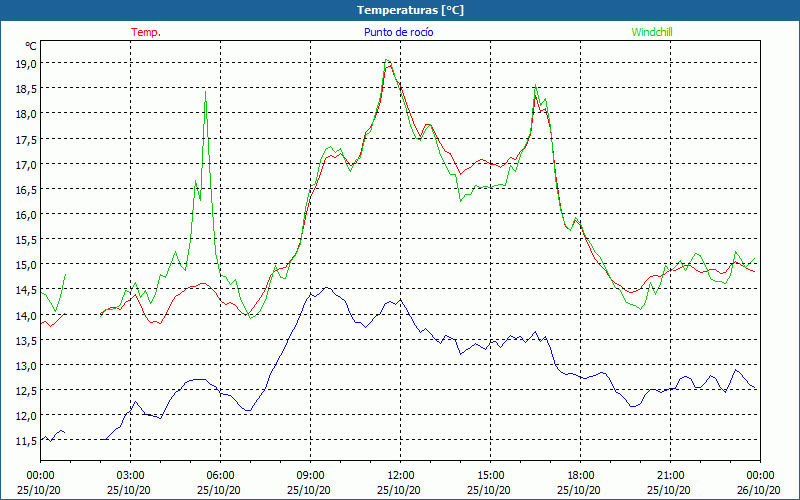The image size is (800, 500).
Task: Click the 18,0 y-axis value
Action: tap(26, 114)
